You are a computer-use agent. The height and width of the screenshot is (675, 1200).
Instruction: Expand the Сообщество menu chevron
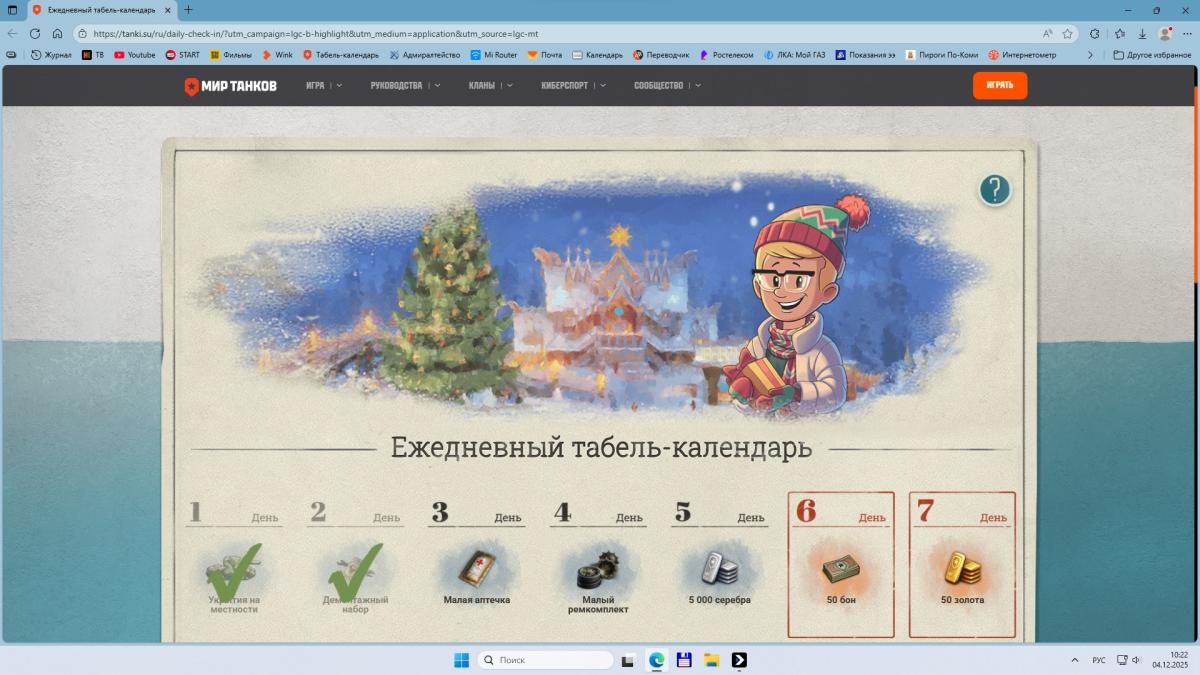point(697,86)
